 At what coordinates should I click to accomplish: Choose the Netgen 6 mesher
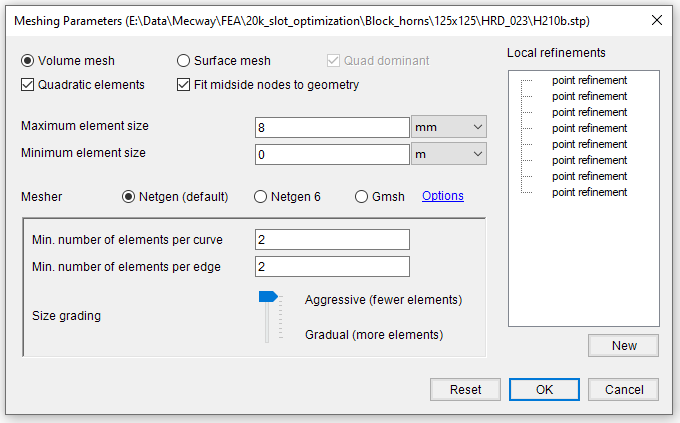(x=260, y=197)
